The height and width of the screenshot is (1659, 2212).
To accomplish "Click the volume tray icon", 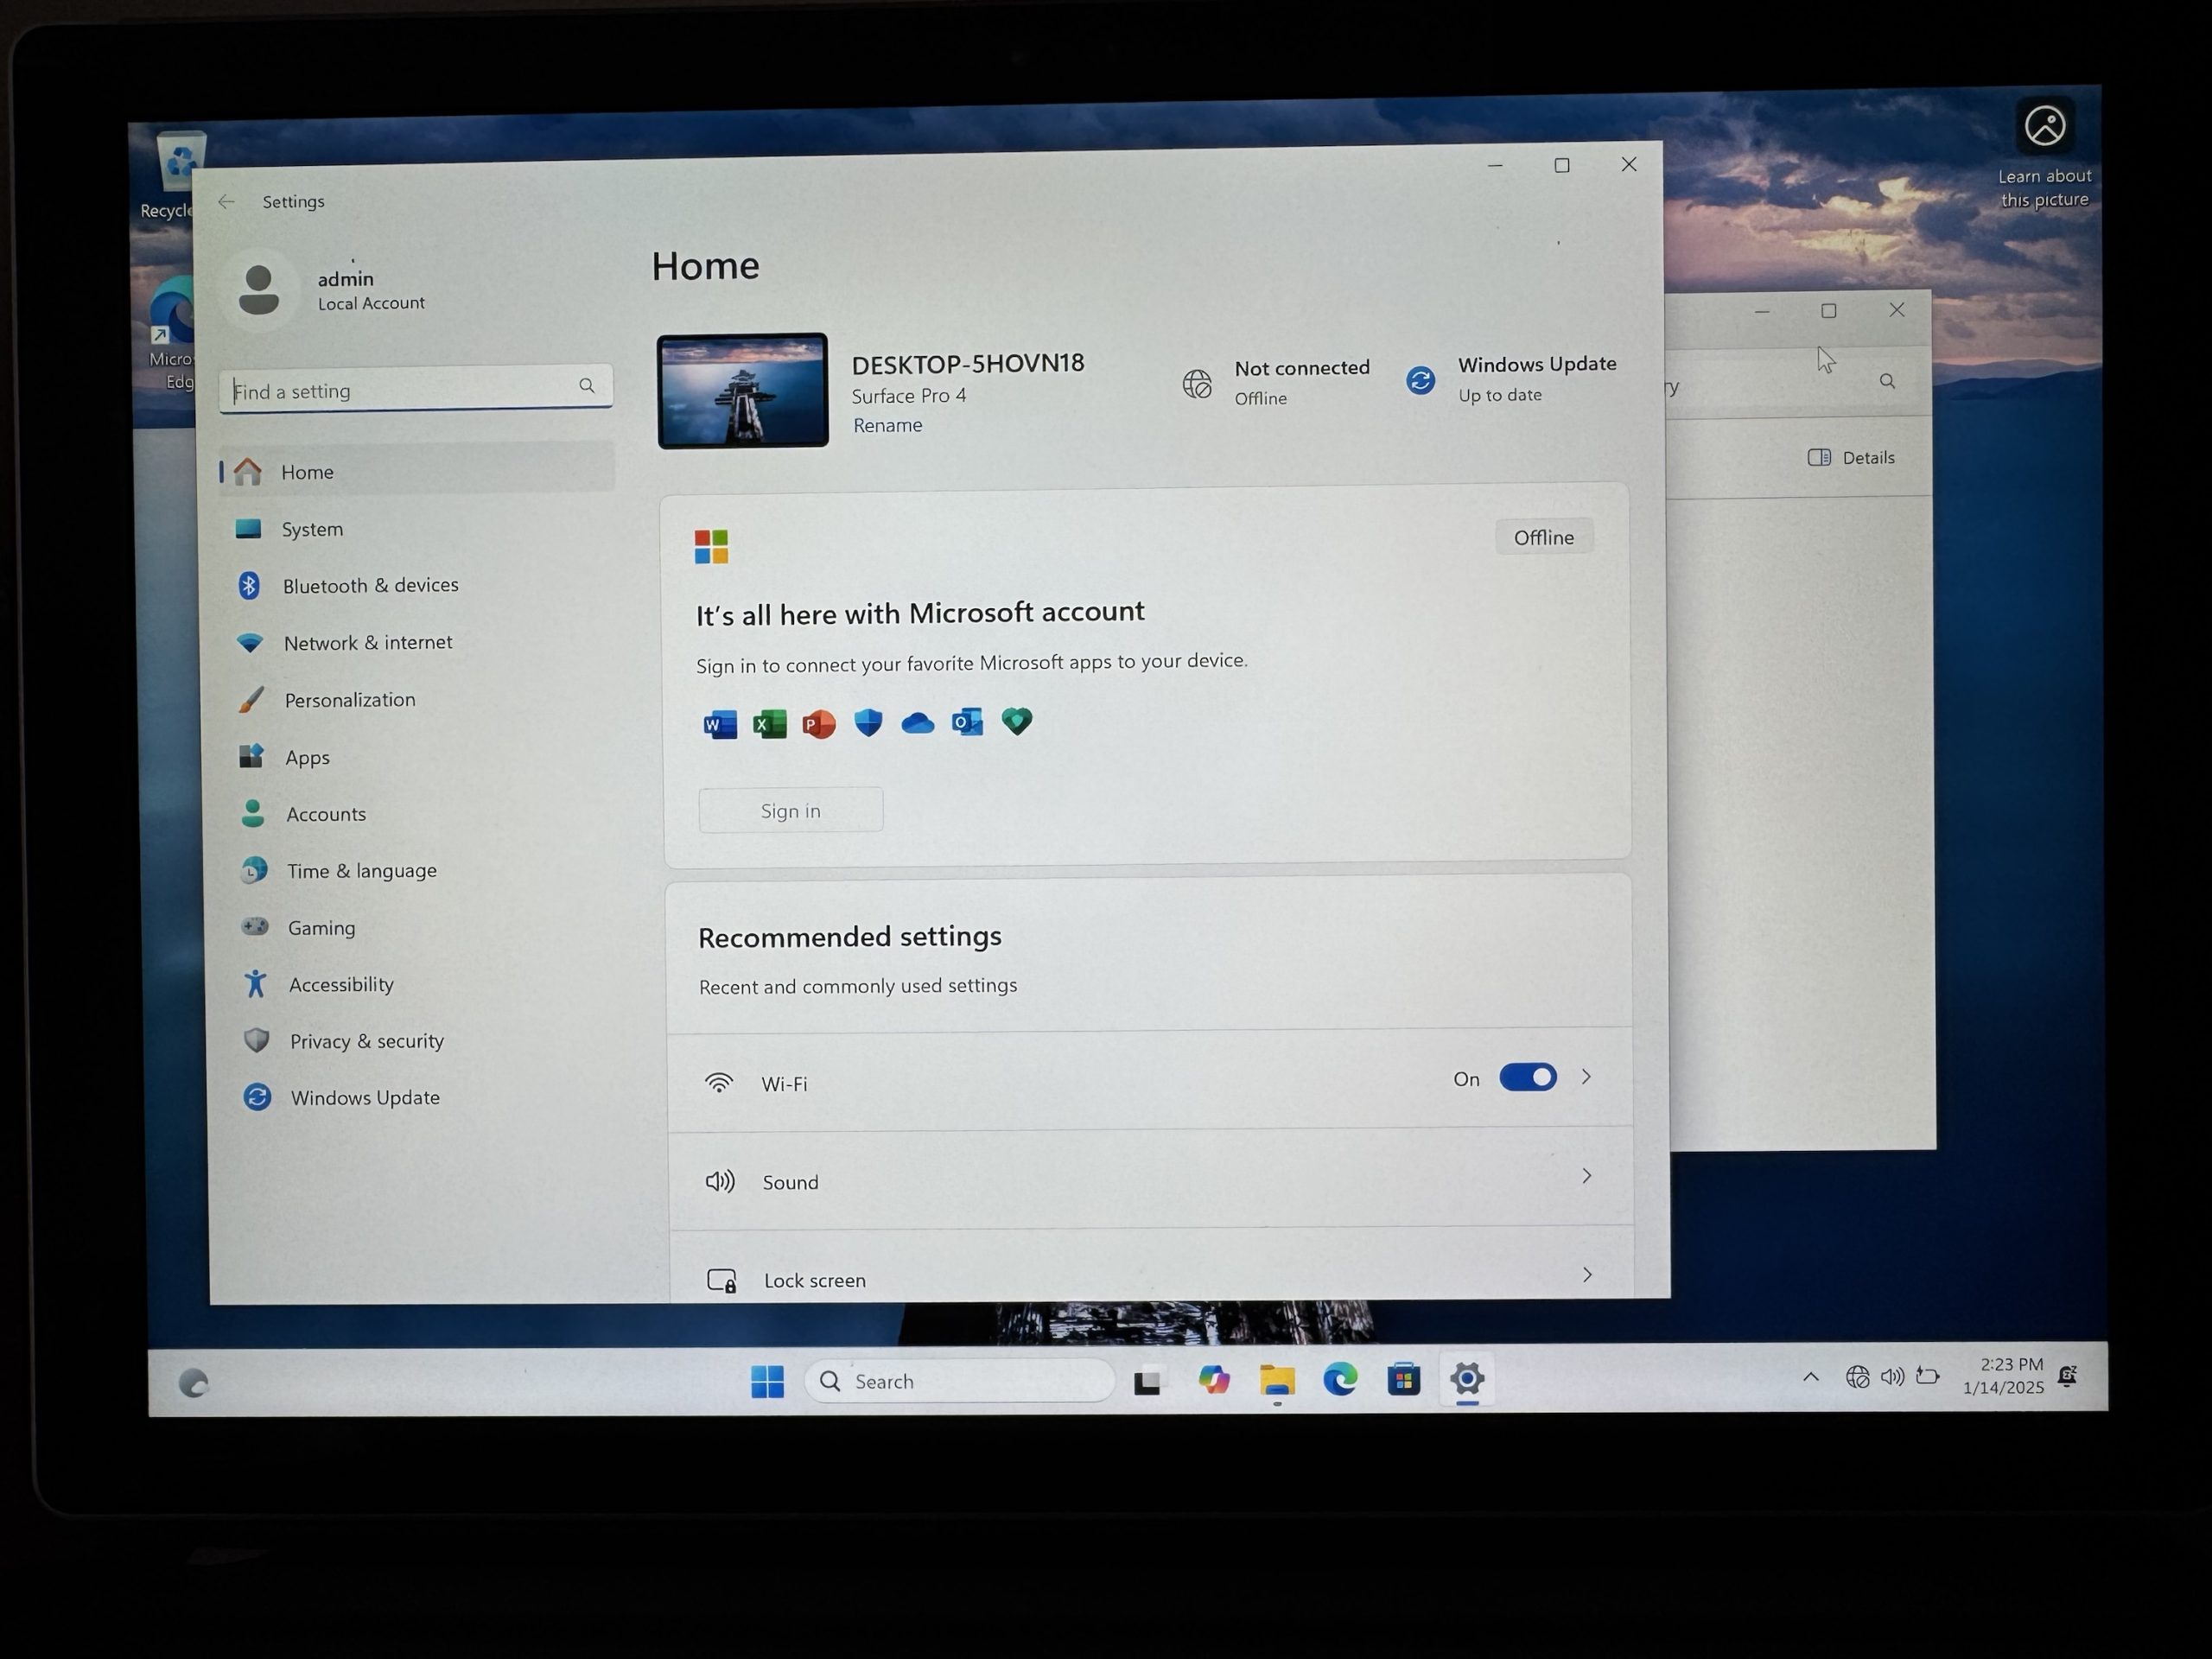I will point(1892,1377).
